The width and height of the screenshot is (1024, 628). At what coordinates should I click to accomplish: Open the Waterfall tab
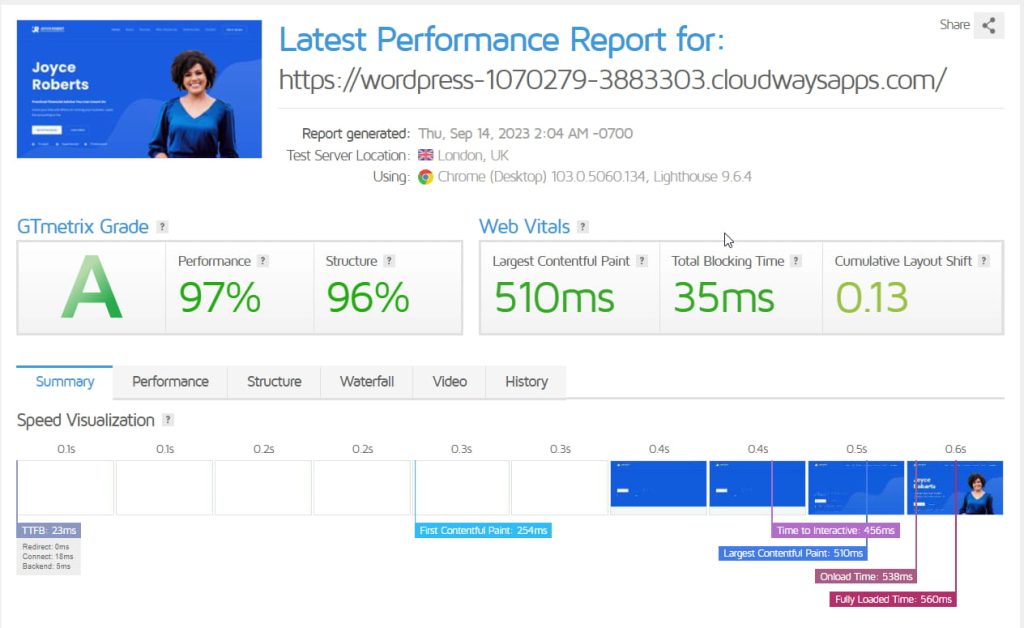point(366,382)
